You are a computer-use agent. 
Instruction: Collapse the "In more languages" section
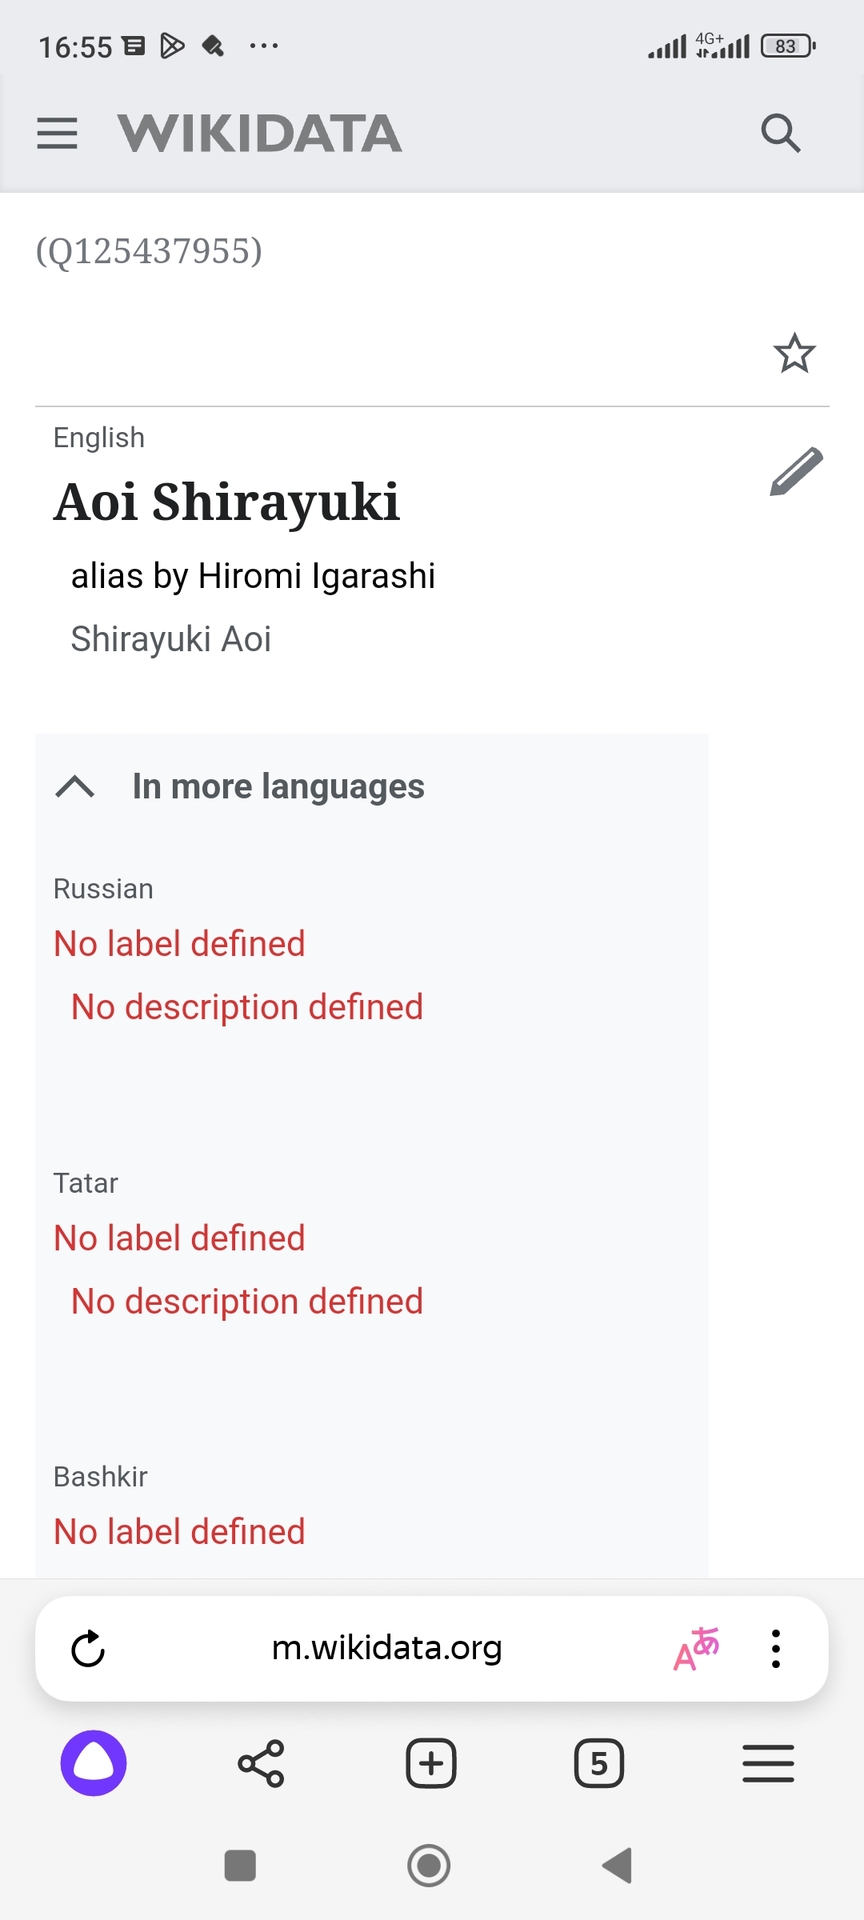(x=76, y=787)
